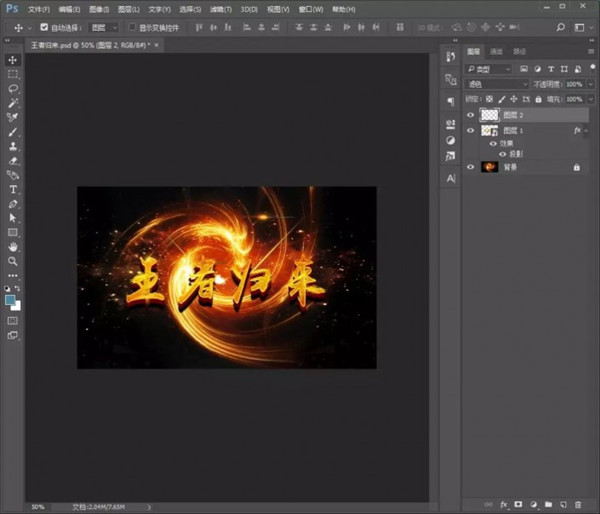Enable the 显示变换控件 checkbox

[x=132, y=27]
